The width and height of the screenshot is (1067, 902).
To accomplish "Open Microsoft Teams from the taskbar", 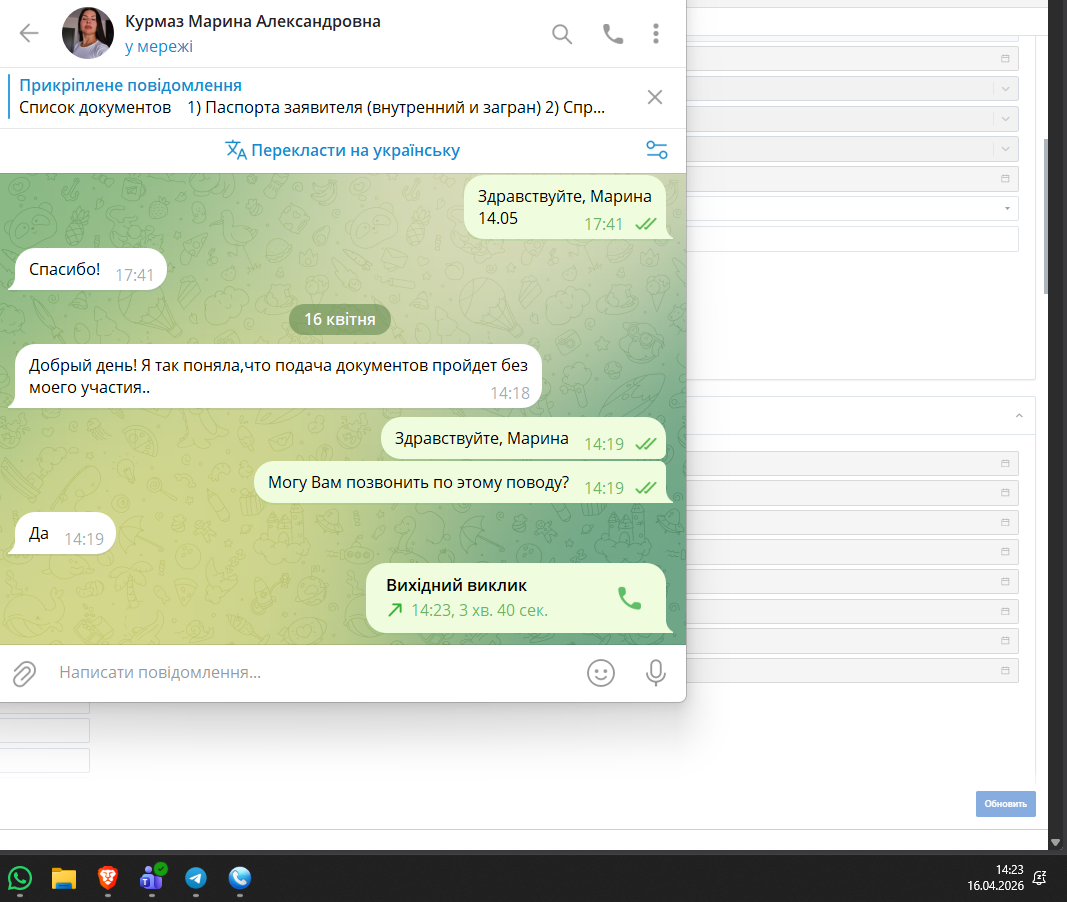I will click(x=152, y=878).
